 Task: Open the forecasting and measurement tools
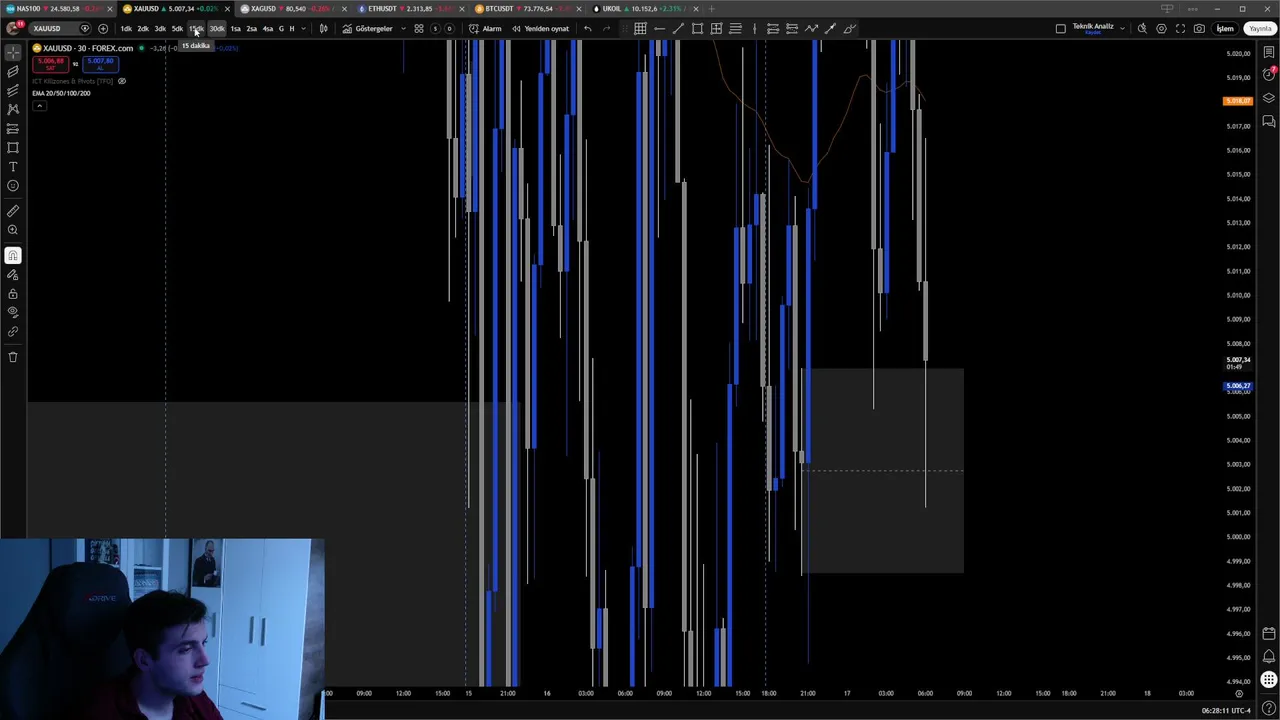[13, 128]
